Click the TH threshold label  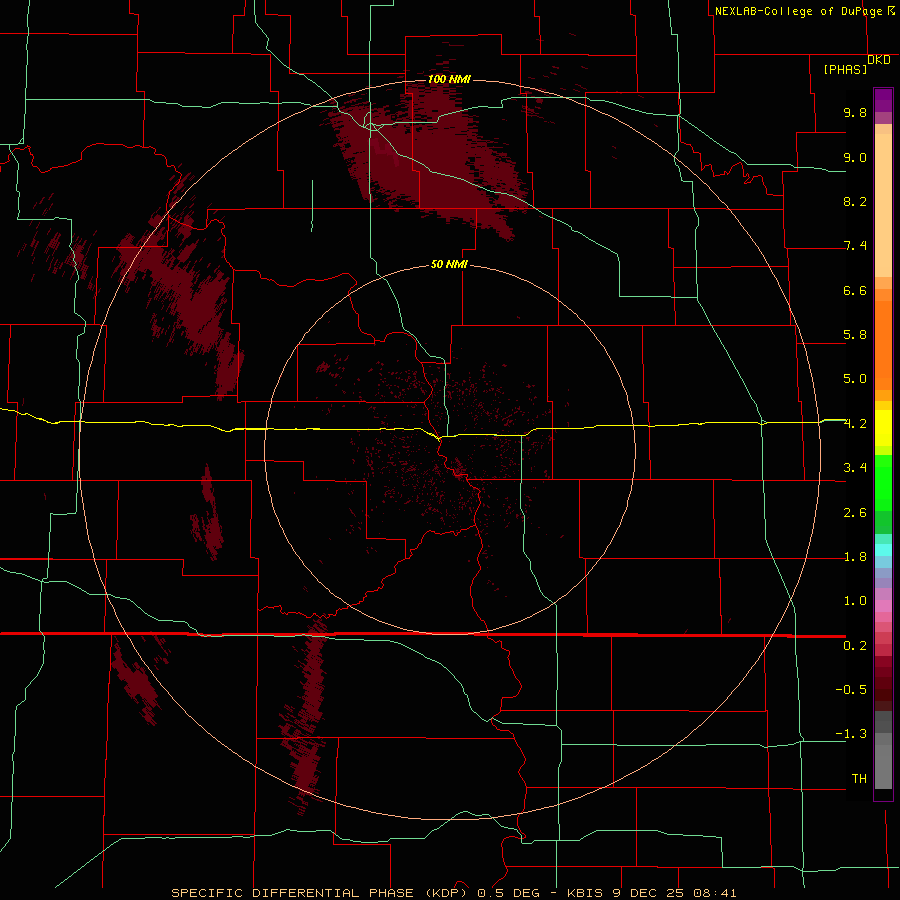(859, 779)
